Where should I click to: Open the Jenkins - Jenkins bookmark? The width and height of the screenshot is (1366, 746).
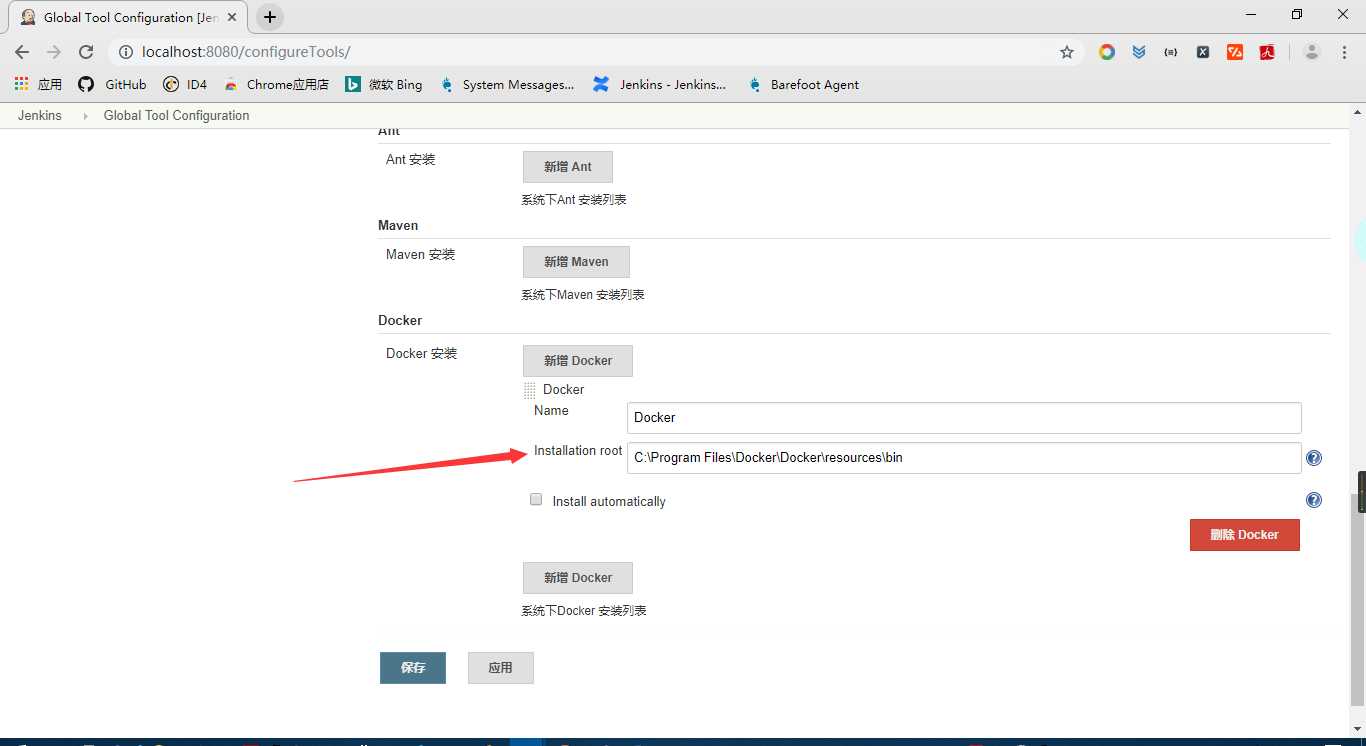click(660, 84)
